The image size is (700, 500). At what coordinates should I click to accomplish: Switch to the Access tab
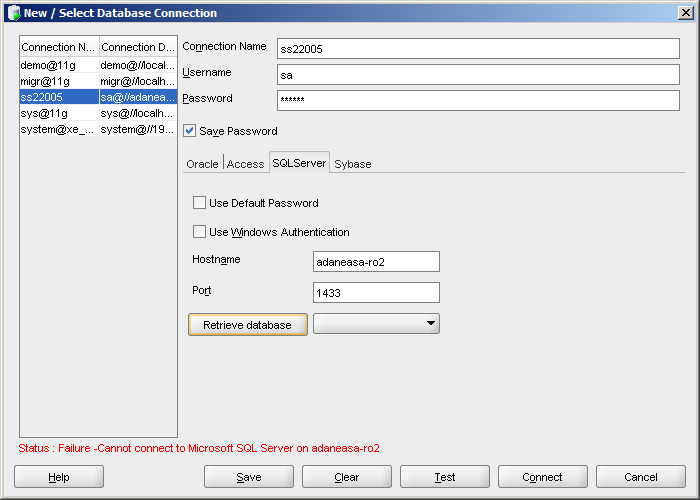pos(246,164)
